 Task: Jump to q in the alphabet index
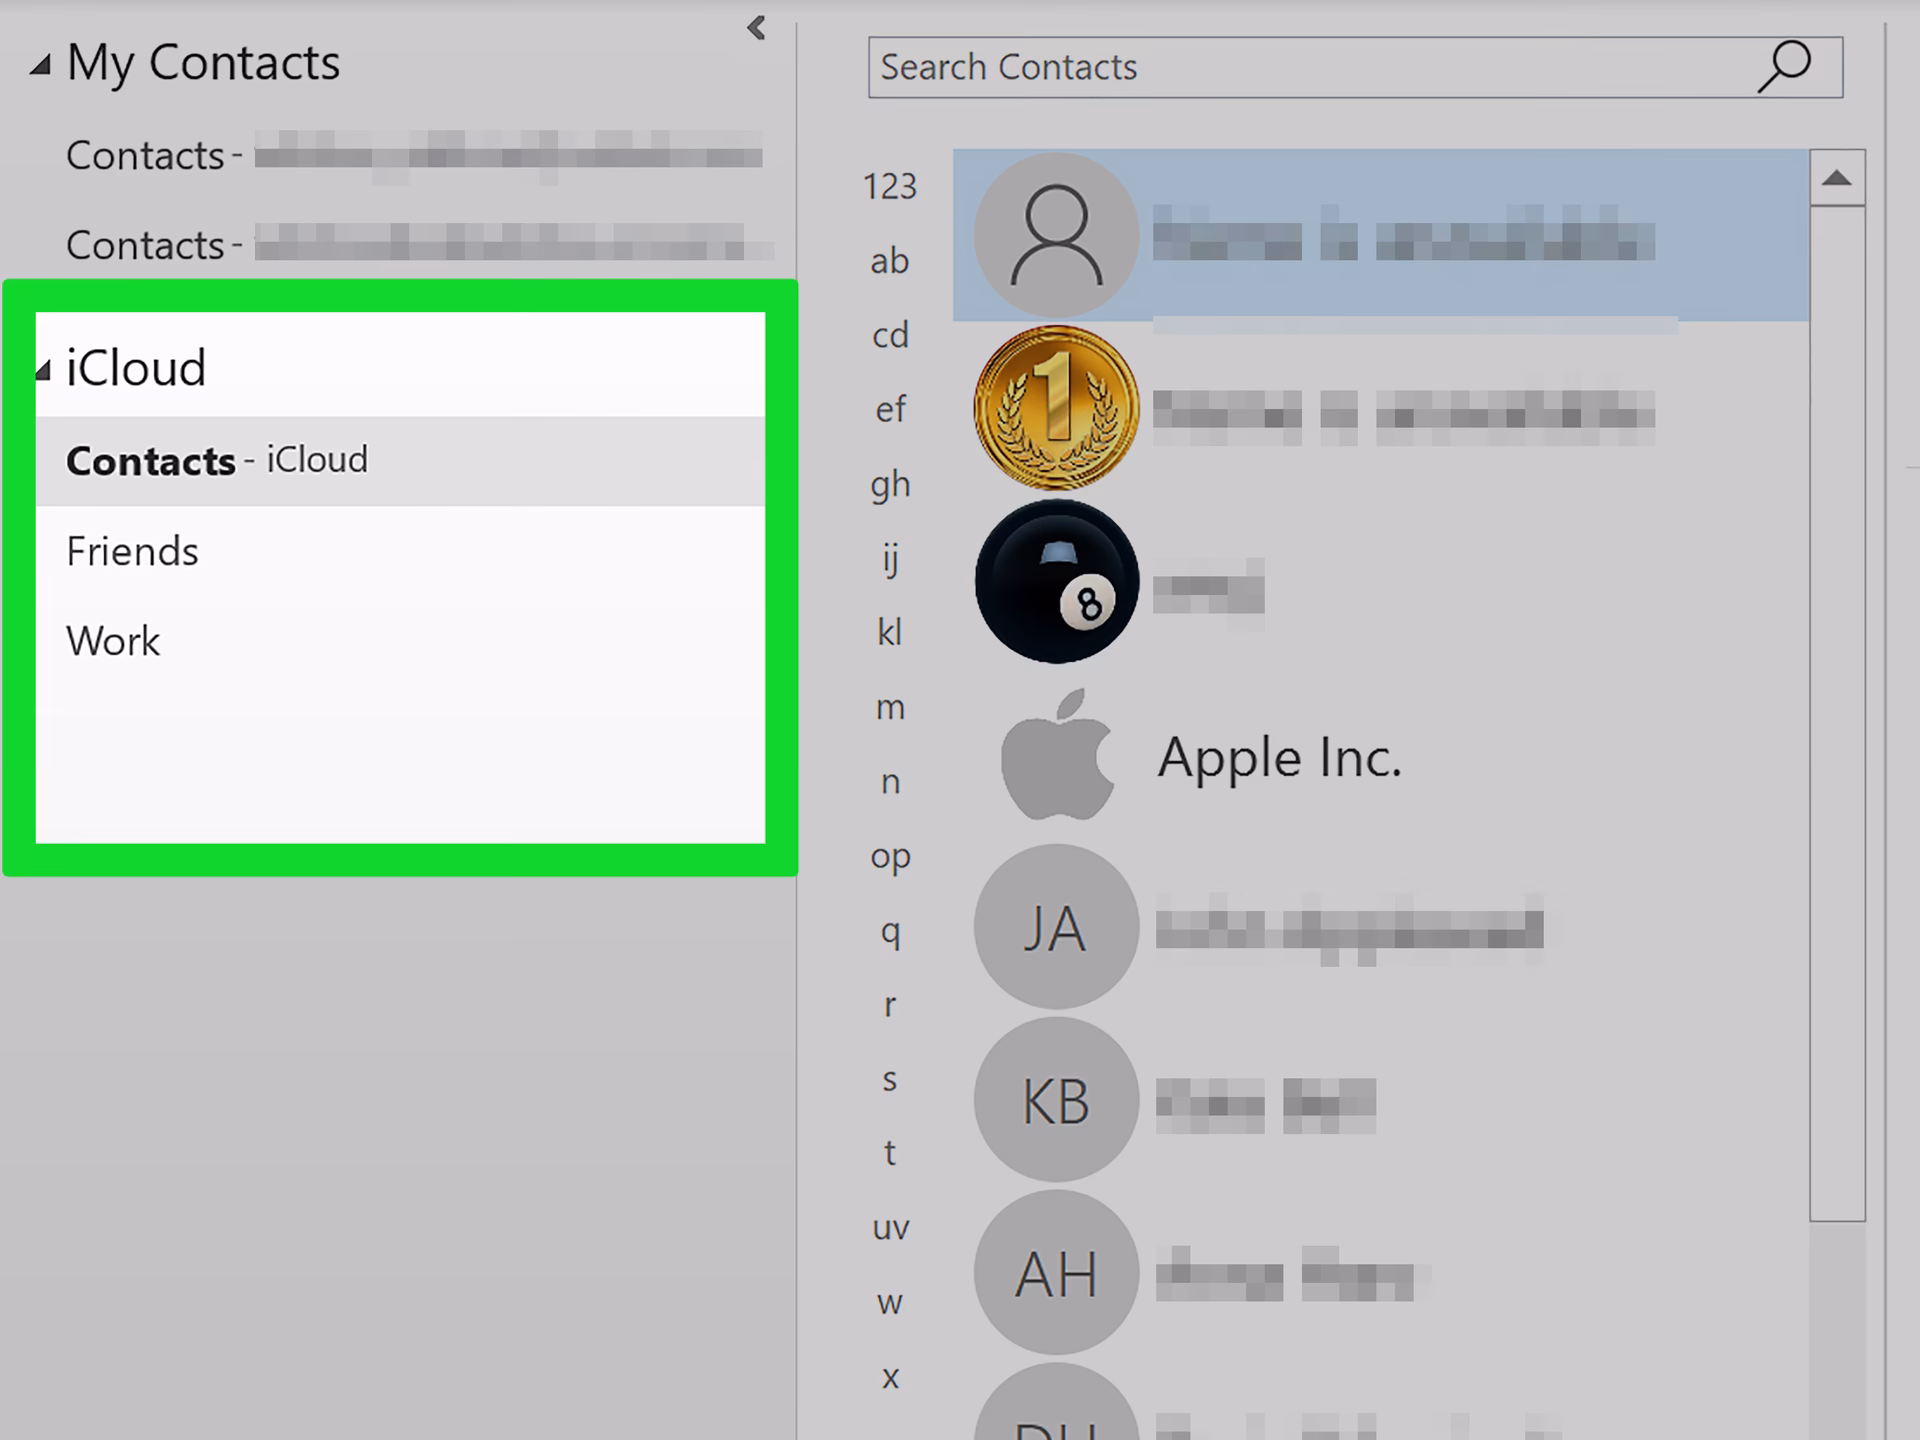pos(890,932)
